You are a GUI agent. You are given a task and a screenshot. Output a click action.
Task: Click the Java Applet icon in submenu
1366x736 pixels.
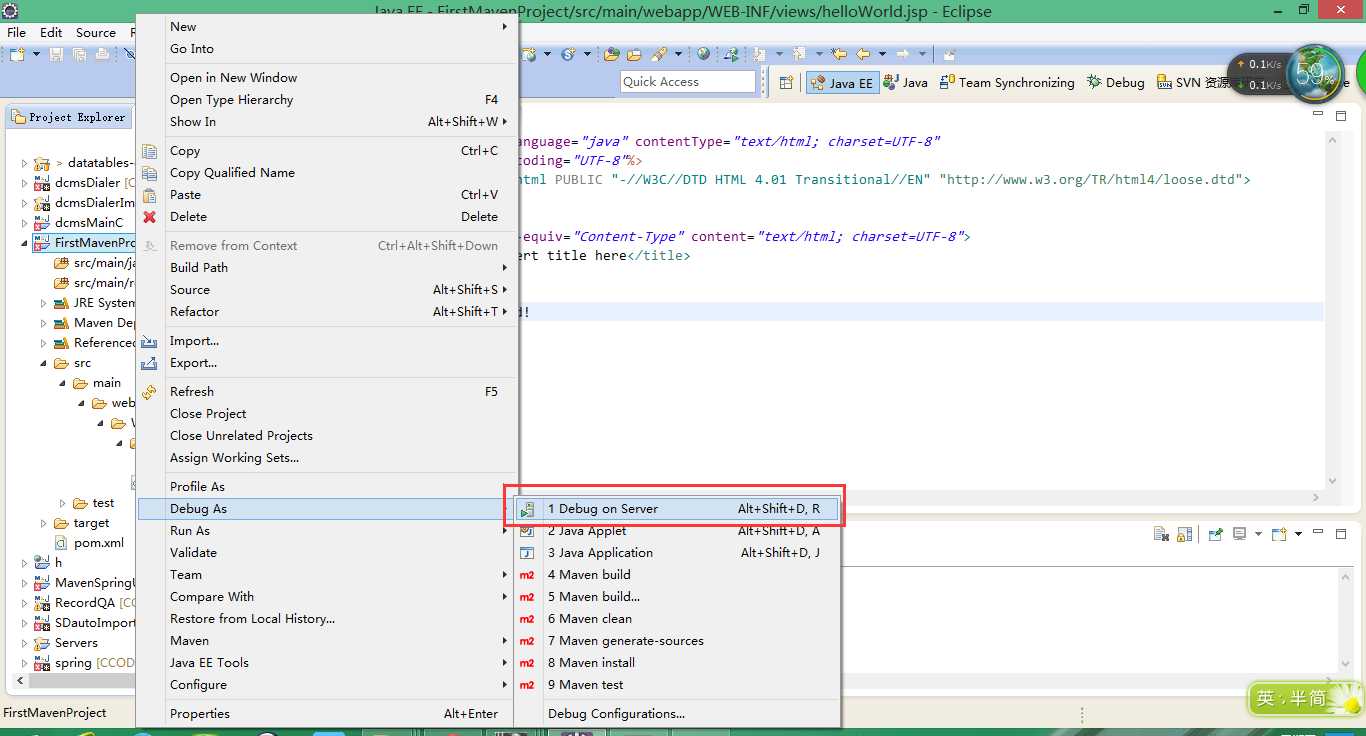527,531
